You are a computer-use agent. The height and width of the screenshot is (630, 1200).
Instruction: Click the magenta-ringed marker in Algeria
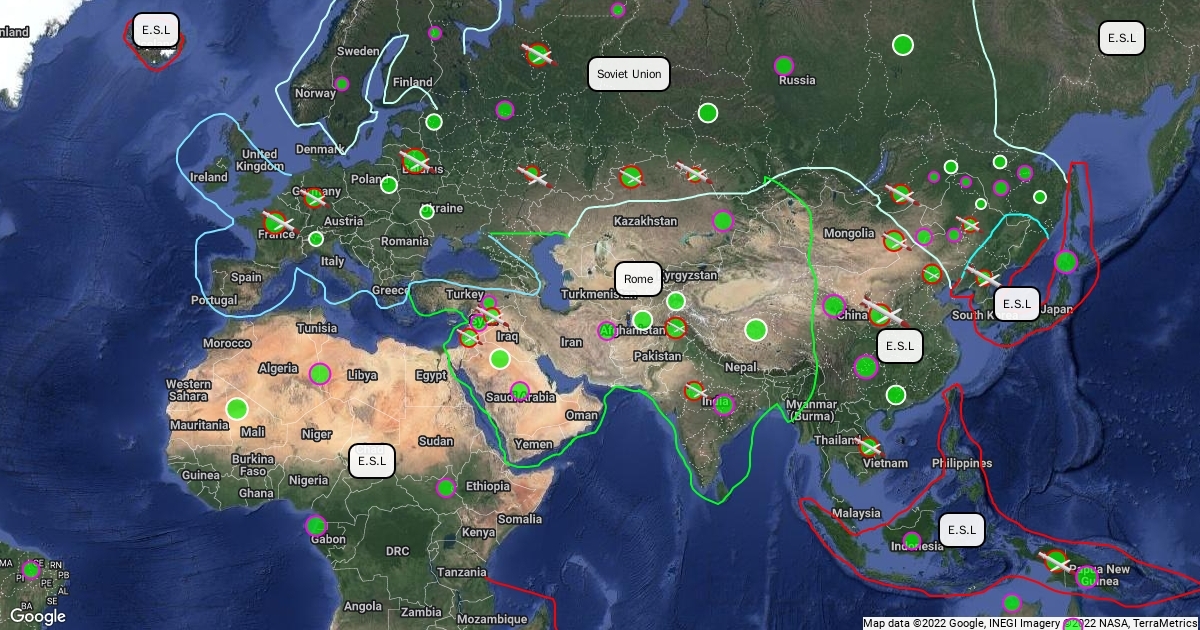pyautogui.click(x=320, y=373)
